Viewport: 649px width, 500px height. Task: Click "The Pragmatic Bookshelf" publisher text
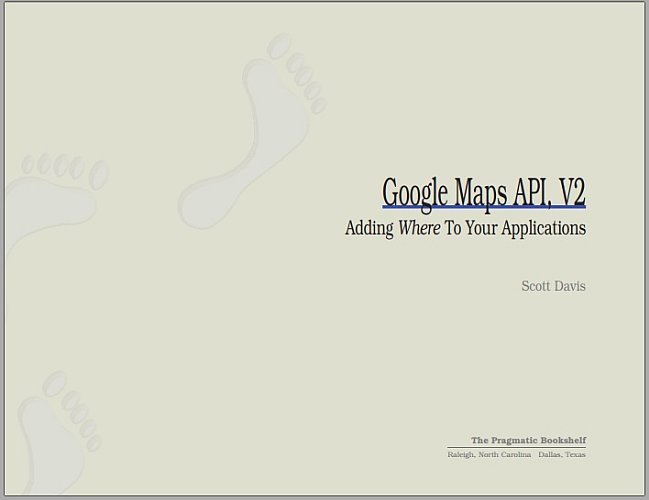[x=529, y=440]
